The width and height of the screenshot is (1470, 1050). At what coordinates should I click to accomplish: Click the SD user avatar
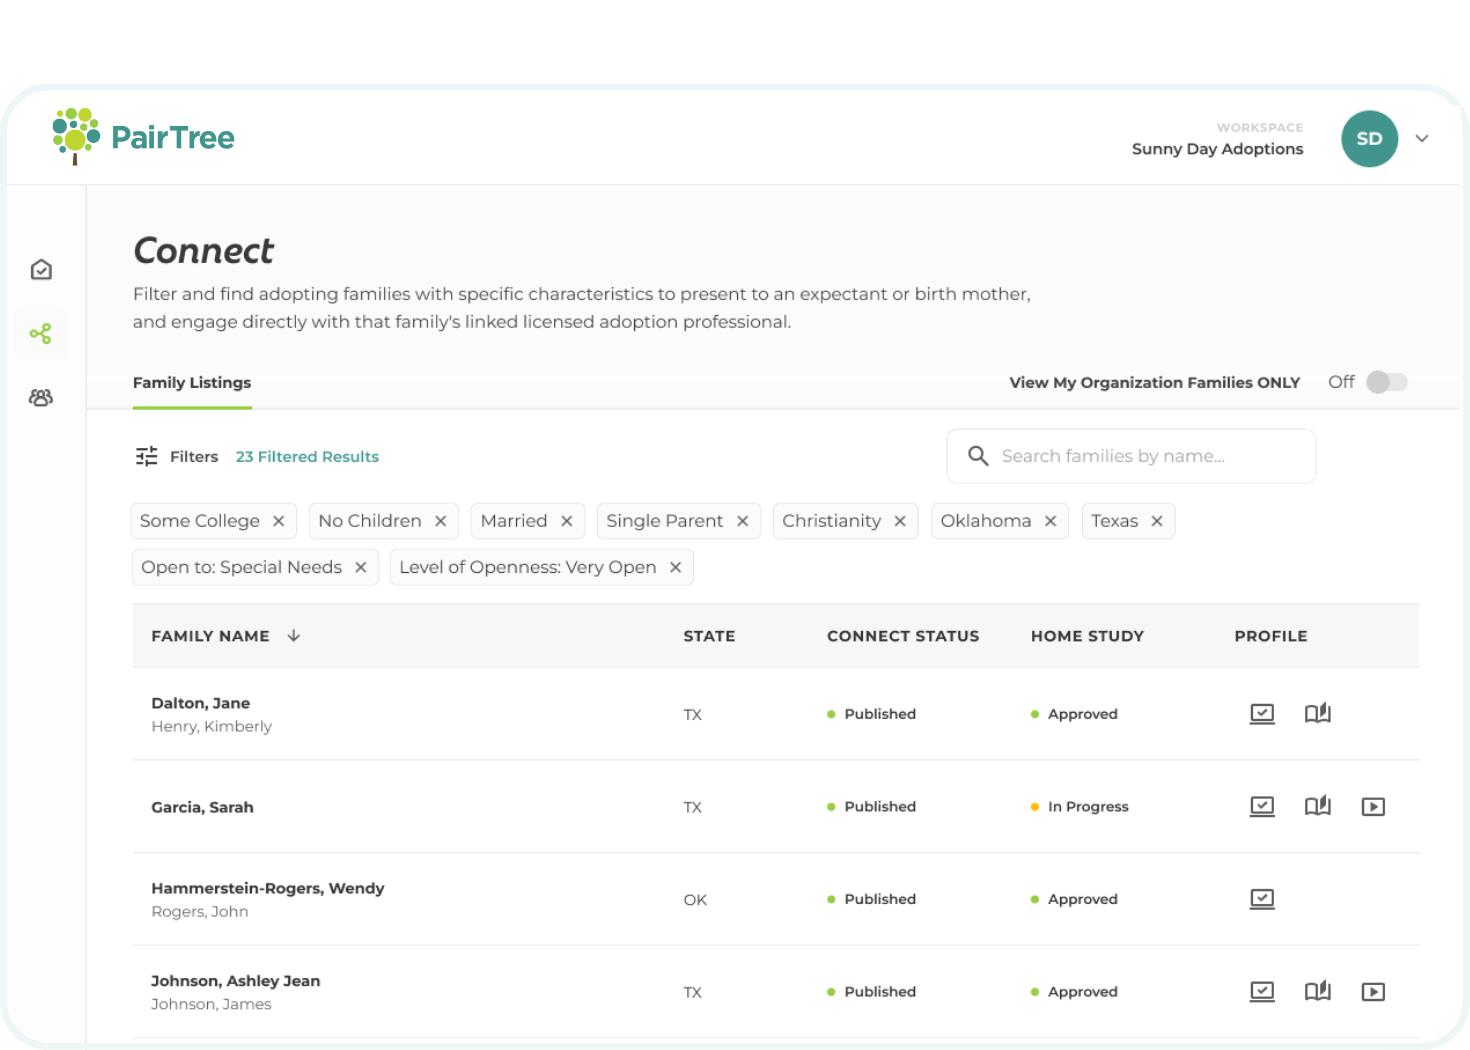[x=1369, y=139]
